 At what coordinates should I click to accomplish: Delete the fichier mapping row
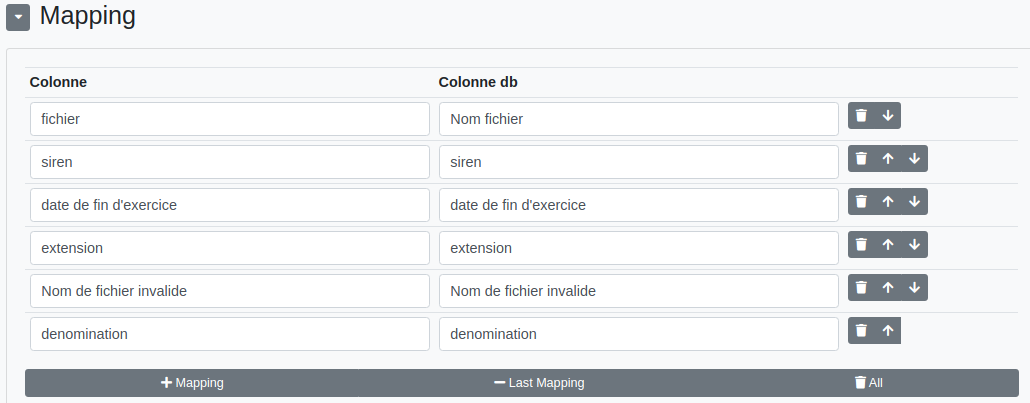coord(861,116)
